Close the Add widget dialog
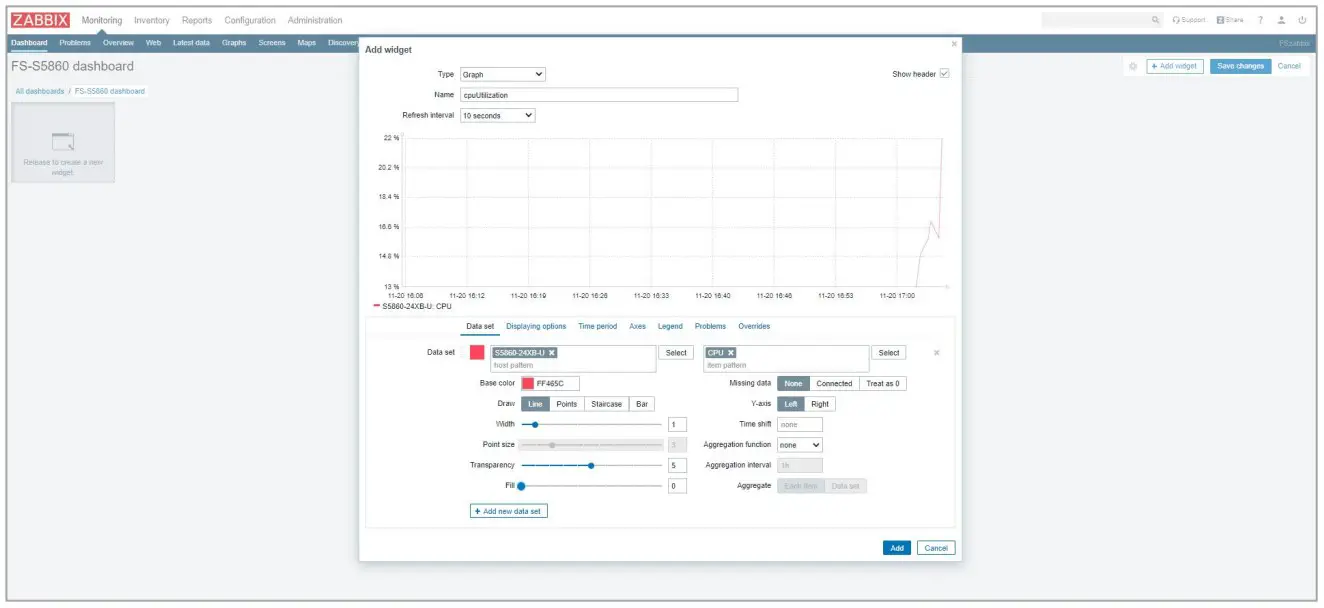 pos(953,44)
